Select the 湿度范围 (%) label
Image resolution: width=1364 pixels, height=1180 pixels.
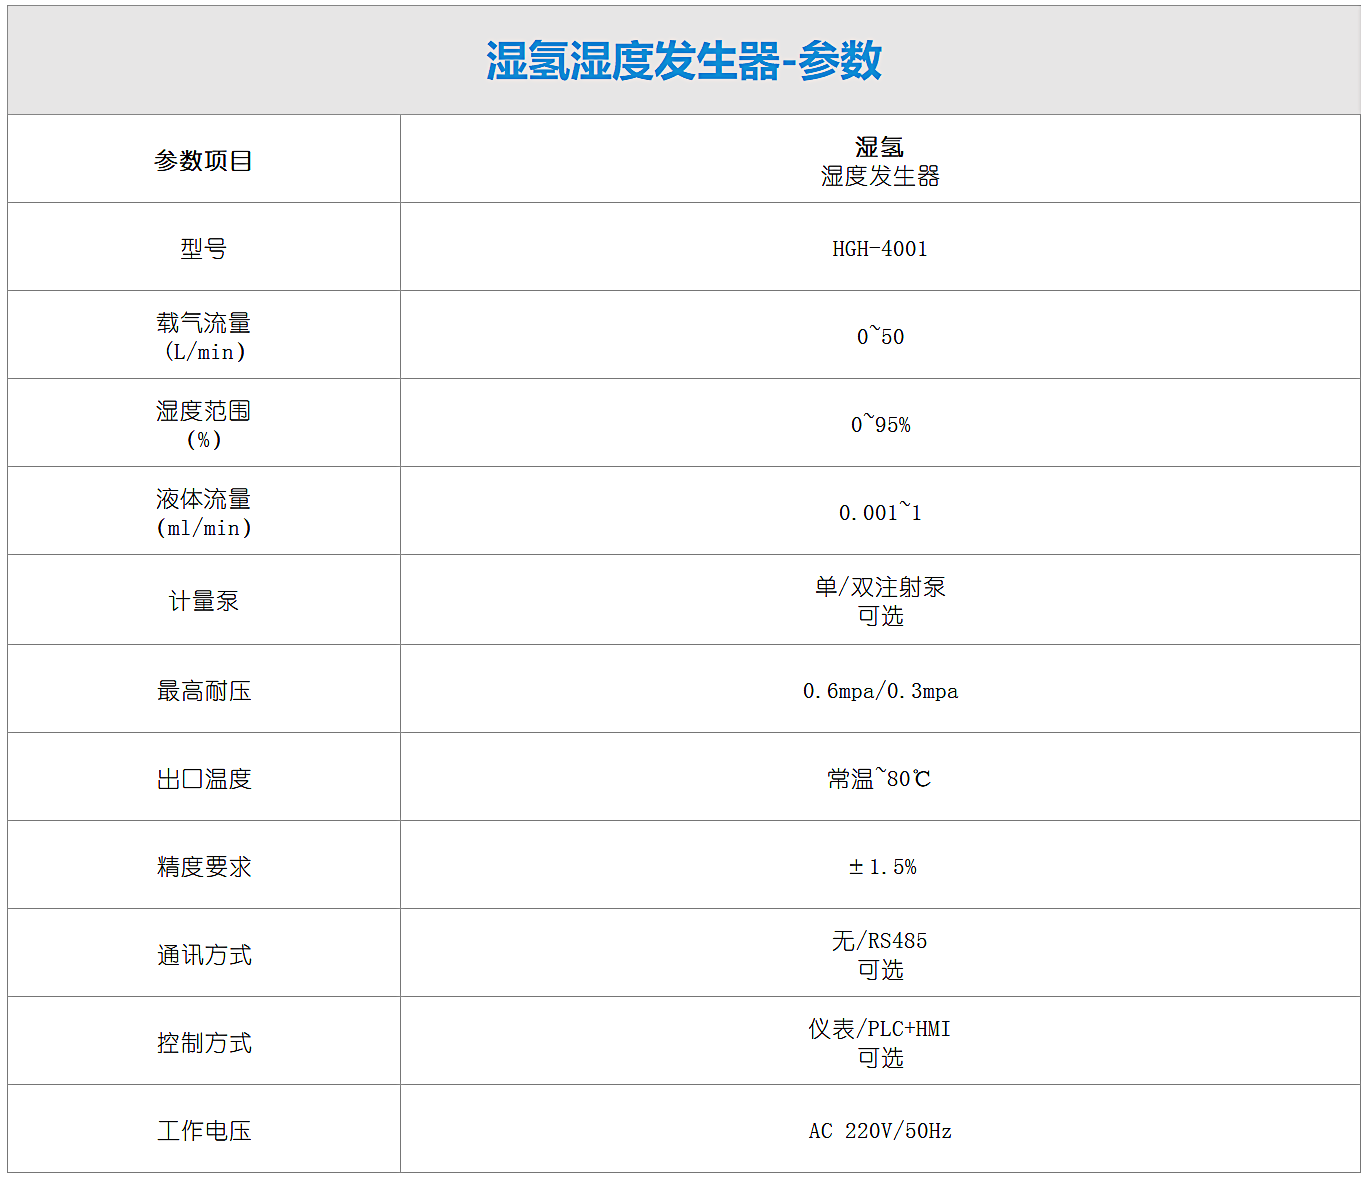203,425
